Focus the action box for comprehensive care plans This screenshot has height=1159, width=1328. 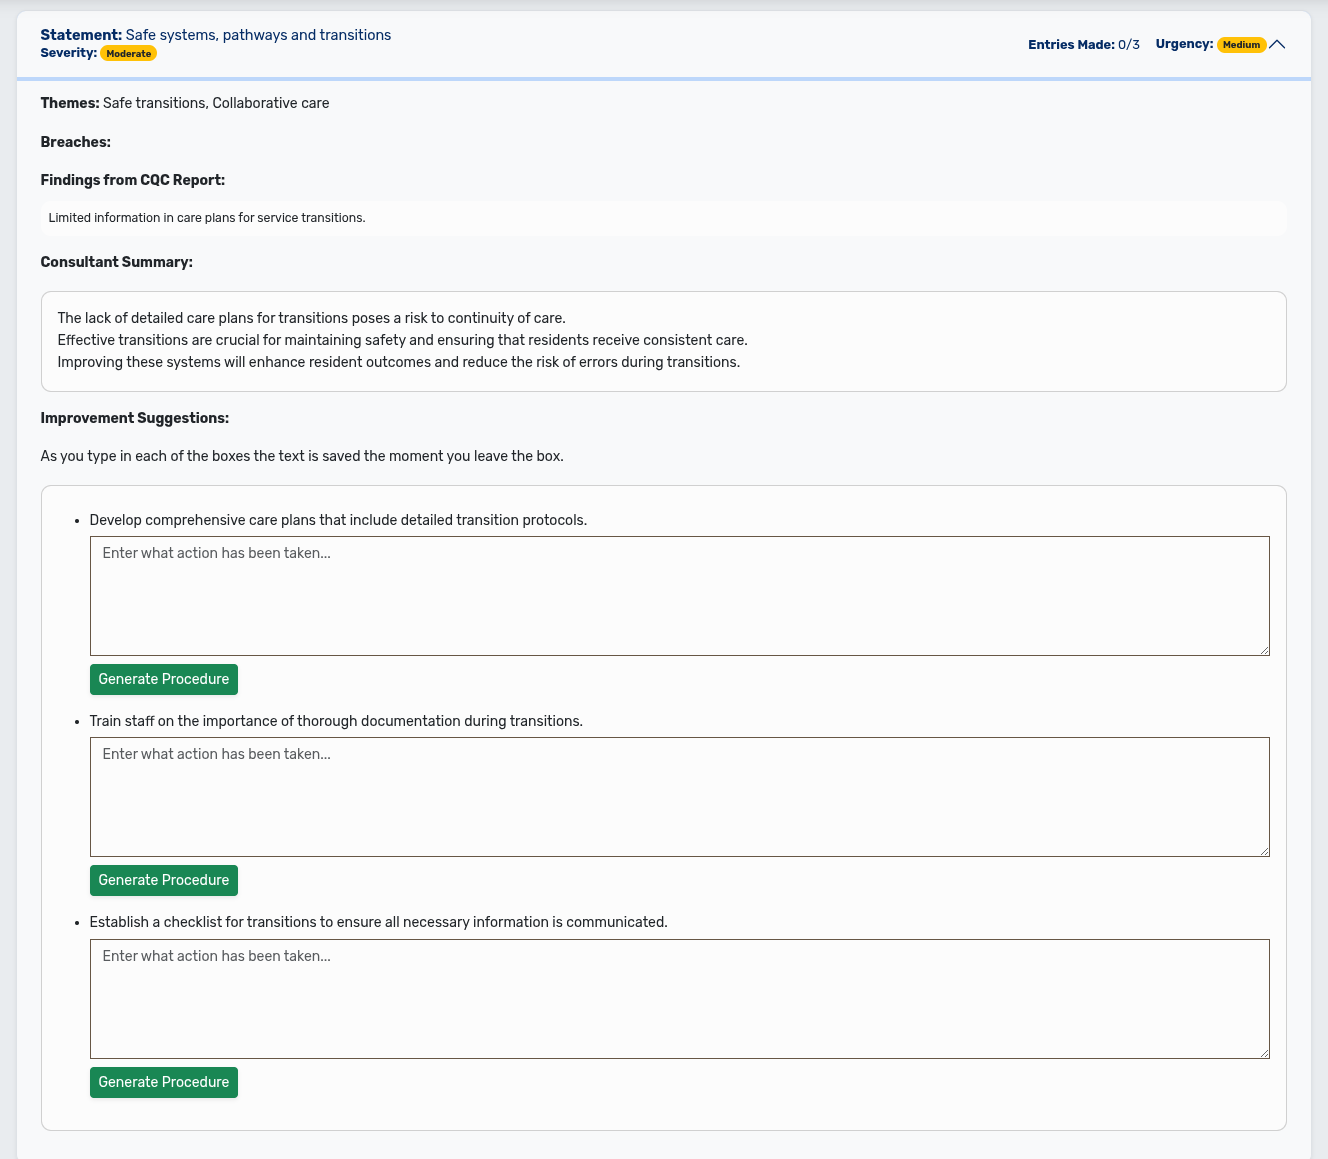click(679, 596)
